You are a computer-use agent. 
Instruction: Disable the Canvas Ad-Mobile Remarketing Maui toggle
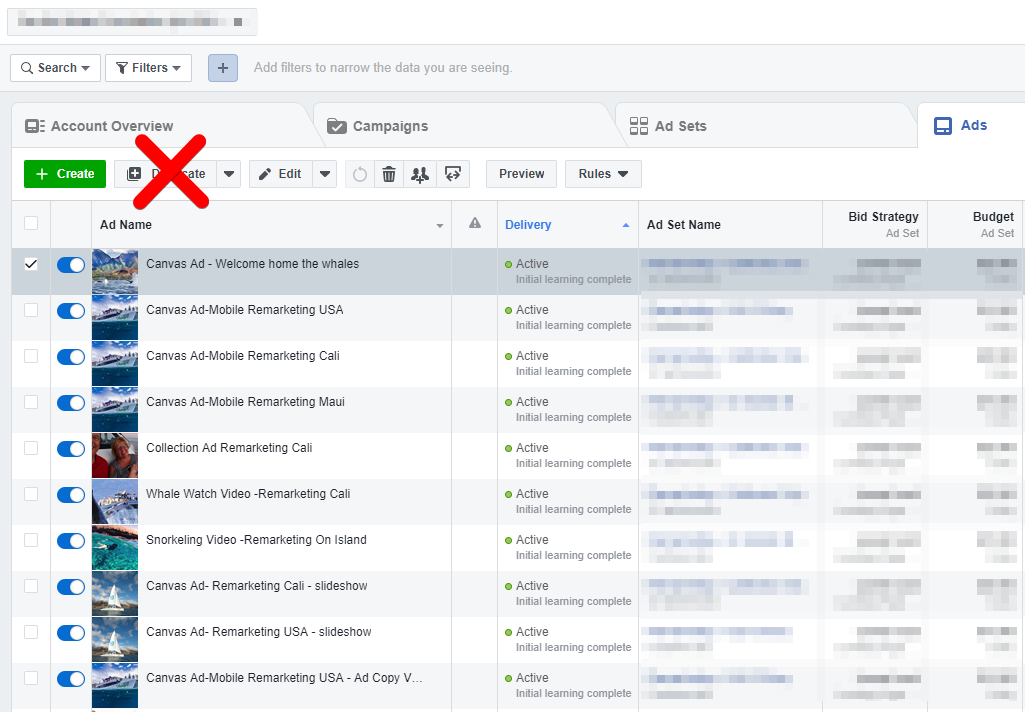[71, 403]
